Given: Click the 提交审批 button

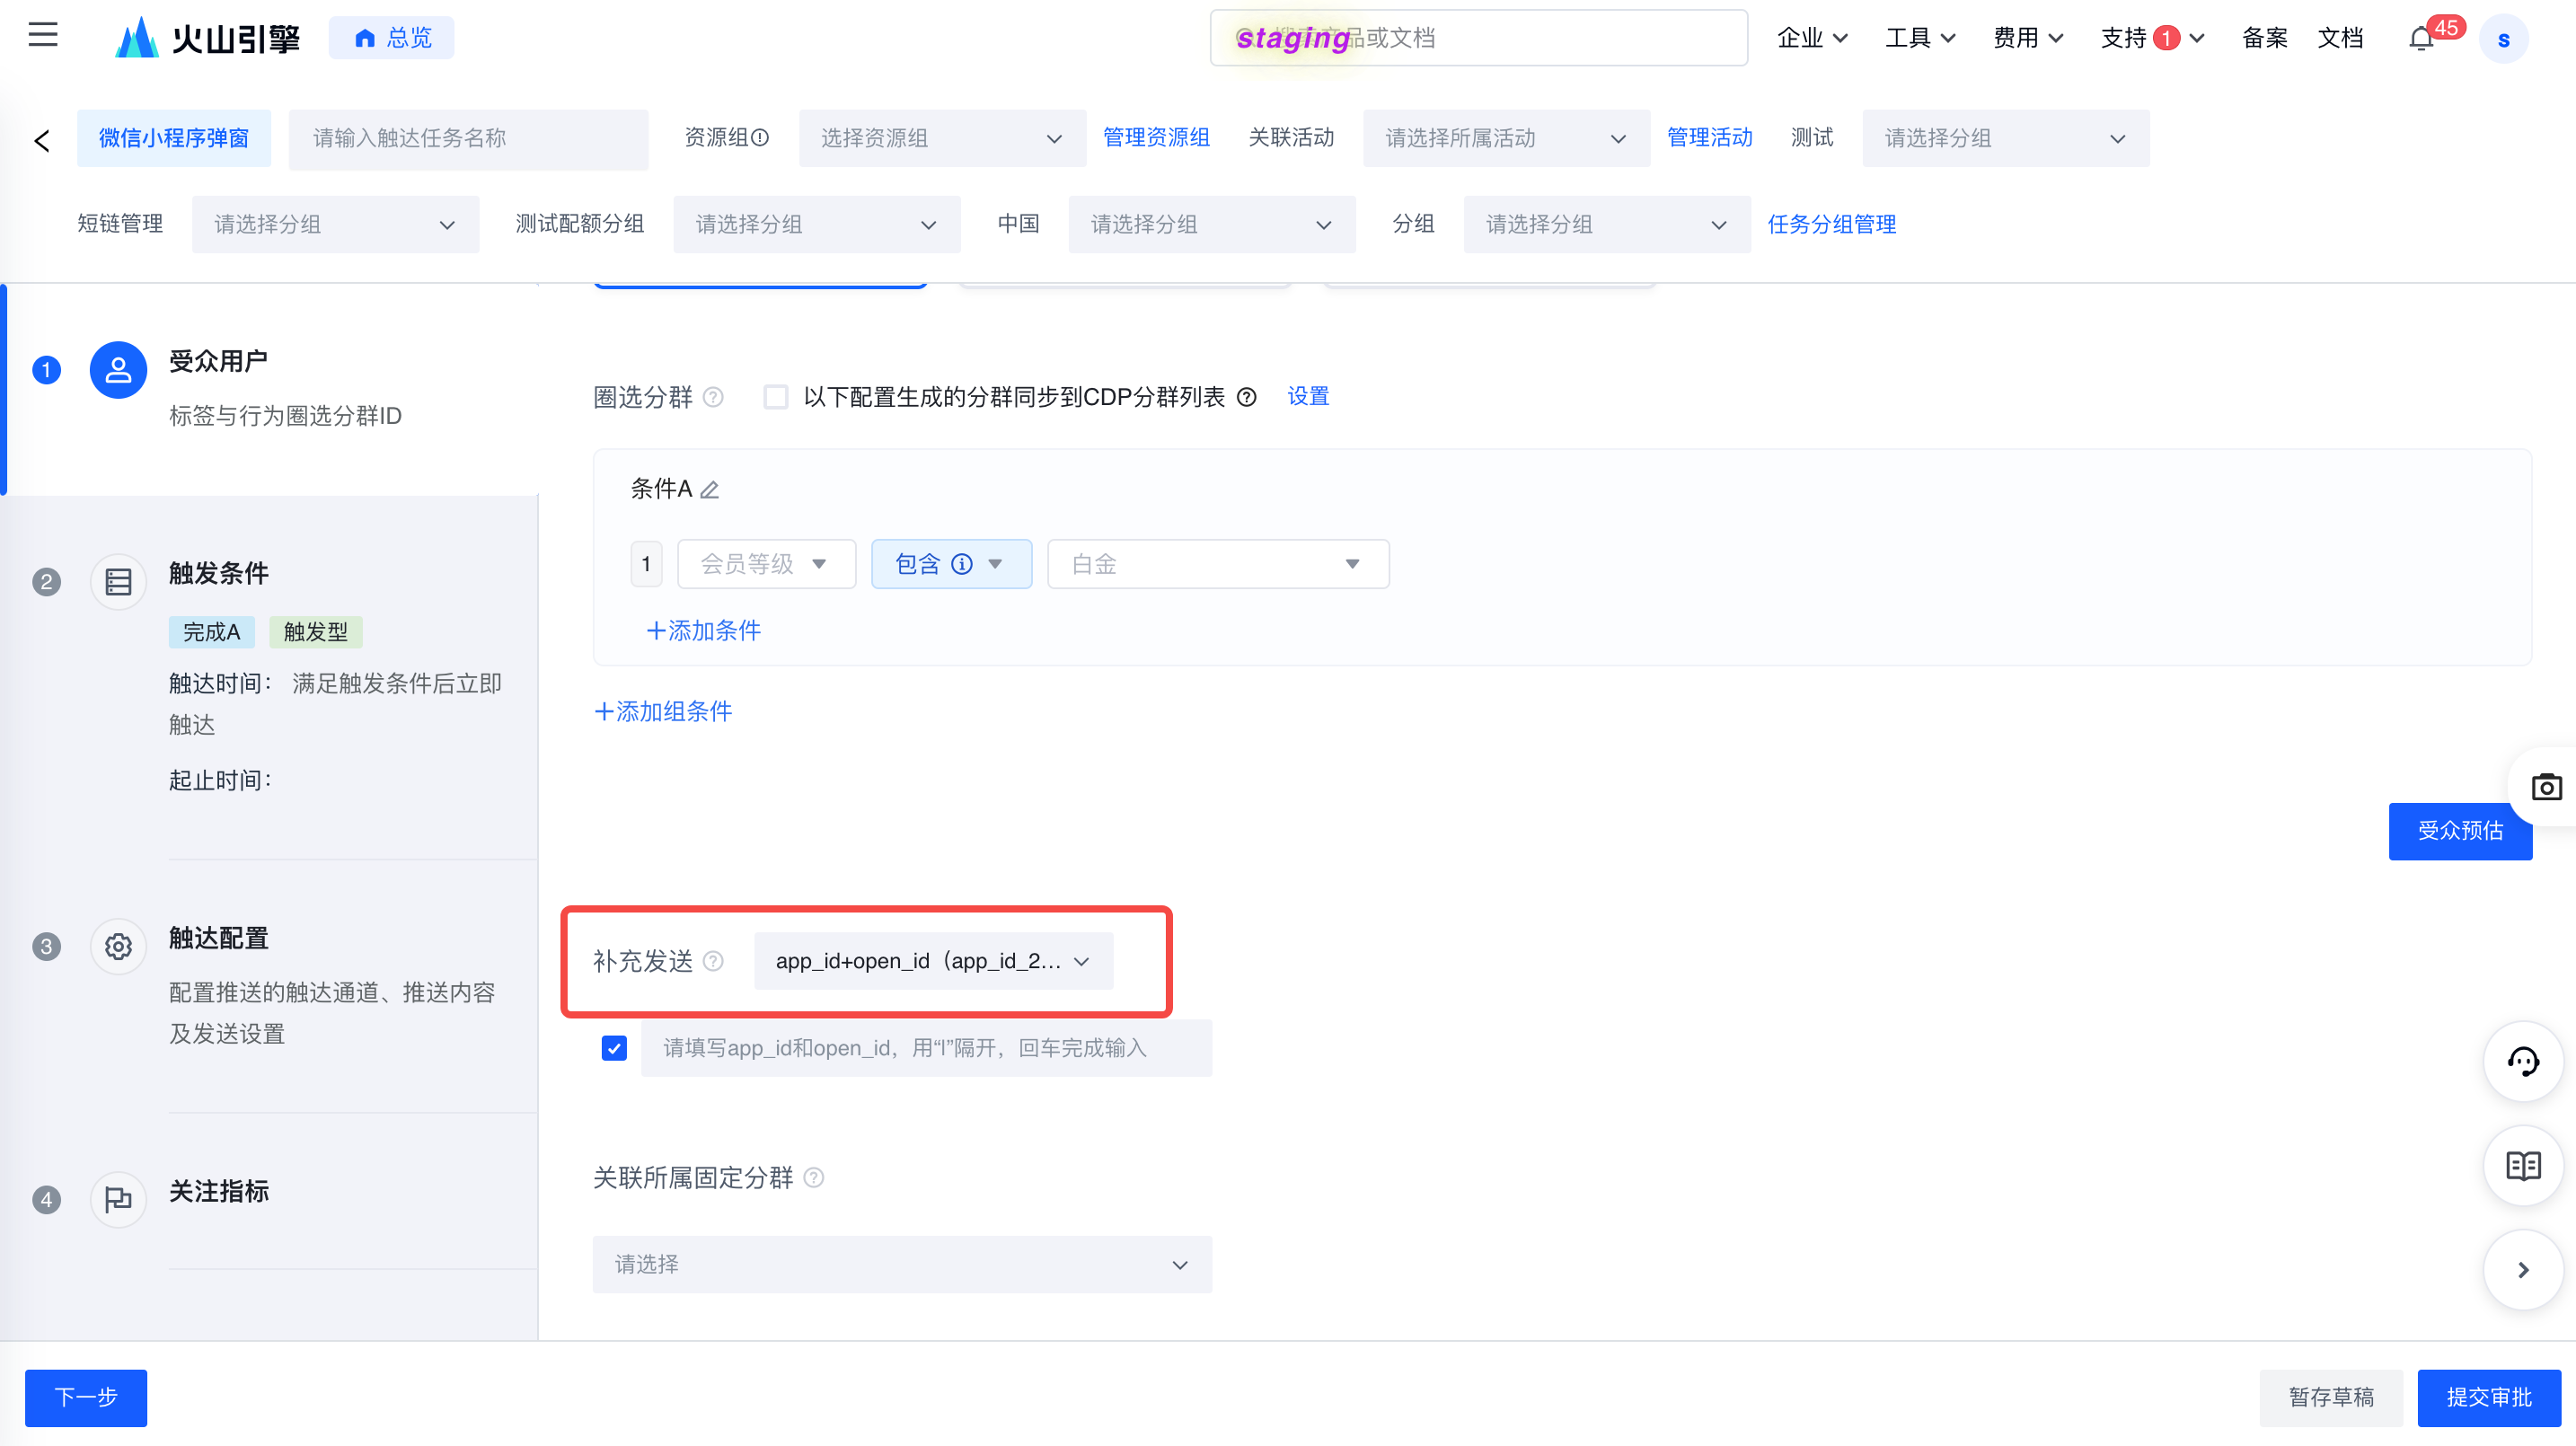Looking at the screenshot, I should [x=2488, y=1398].
